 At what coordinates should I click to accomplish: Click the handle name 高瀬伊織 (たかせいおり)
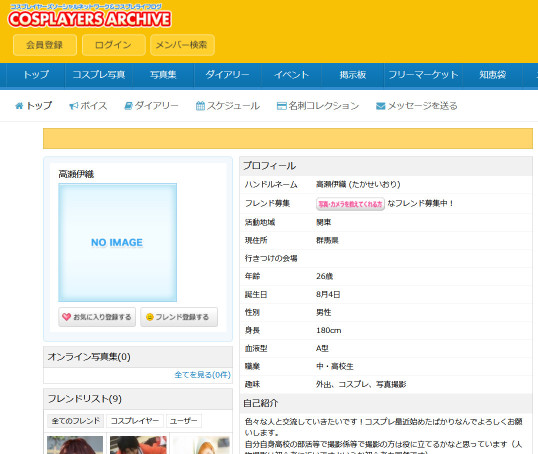pyautogui.click(x=358, y=184)
